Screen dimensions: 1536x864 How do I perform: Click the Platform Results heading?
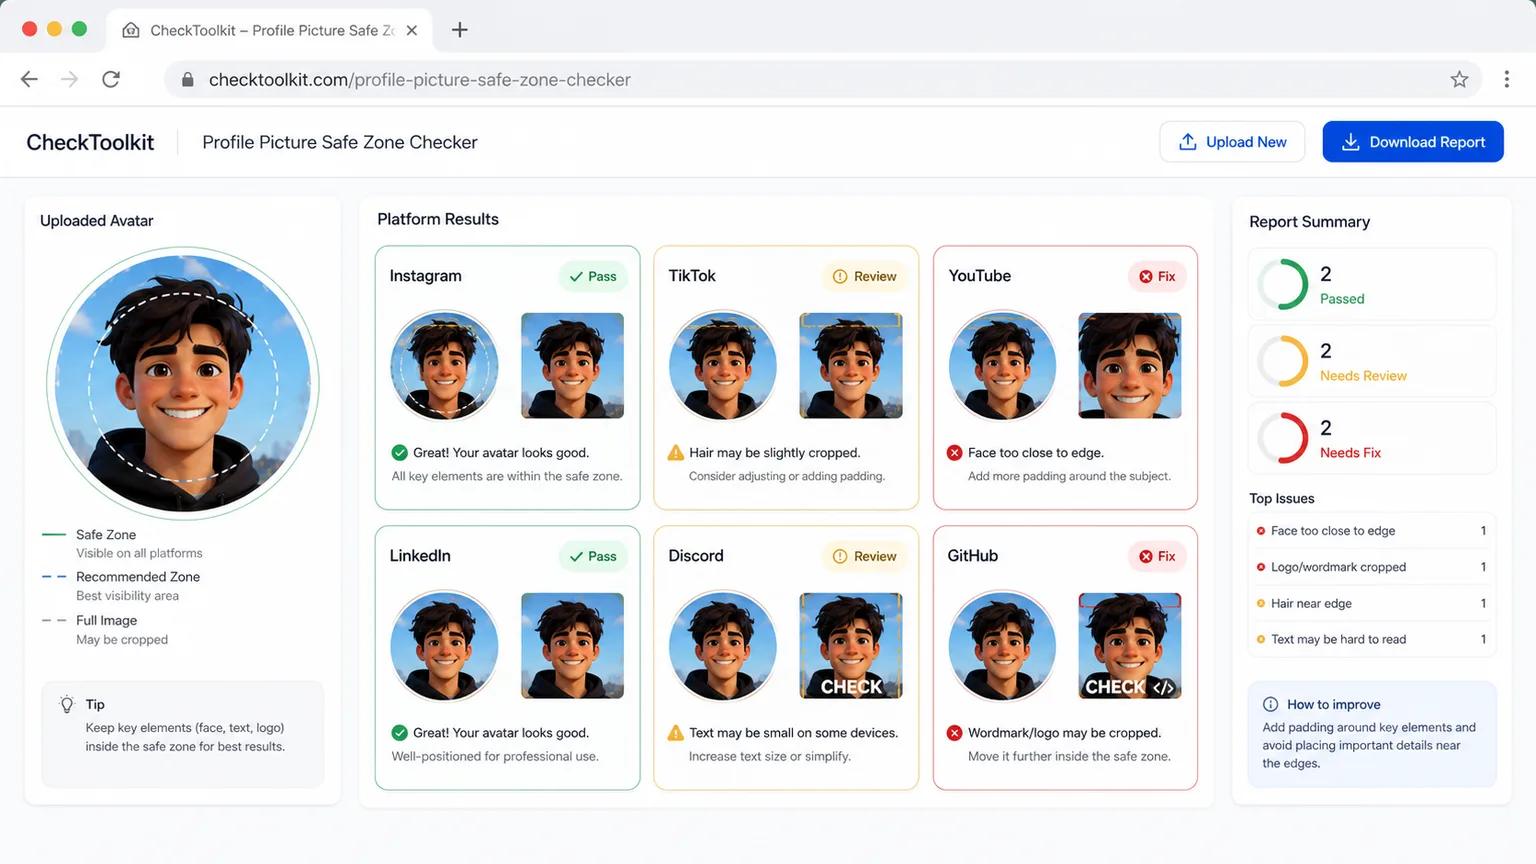pyautogui.click(x=438, y=219)
